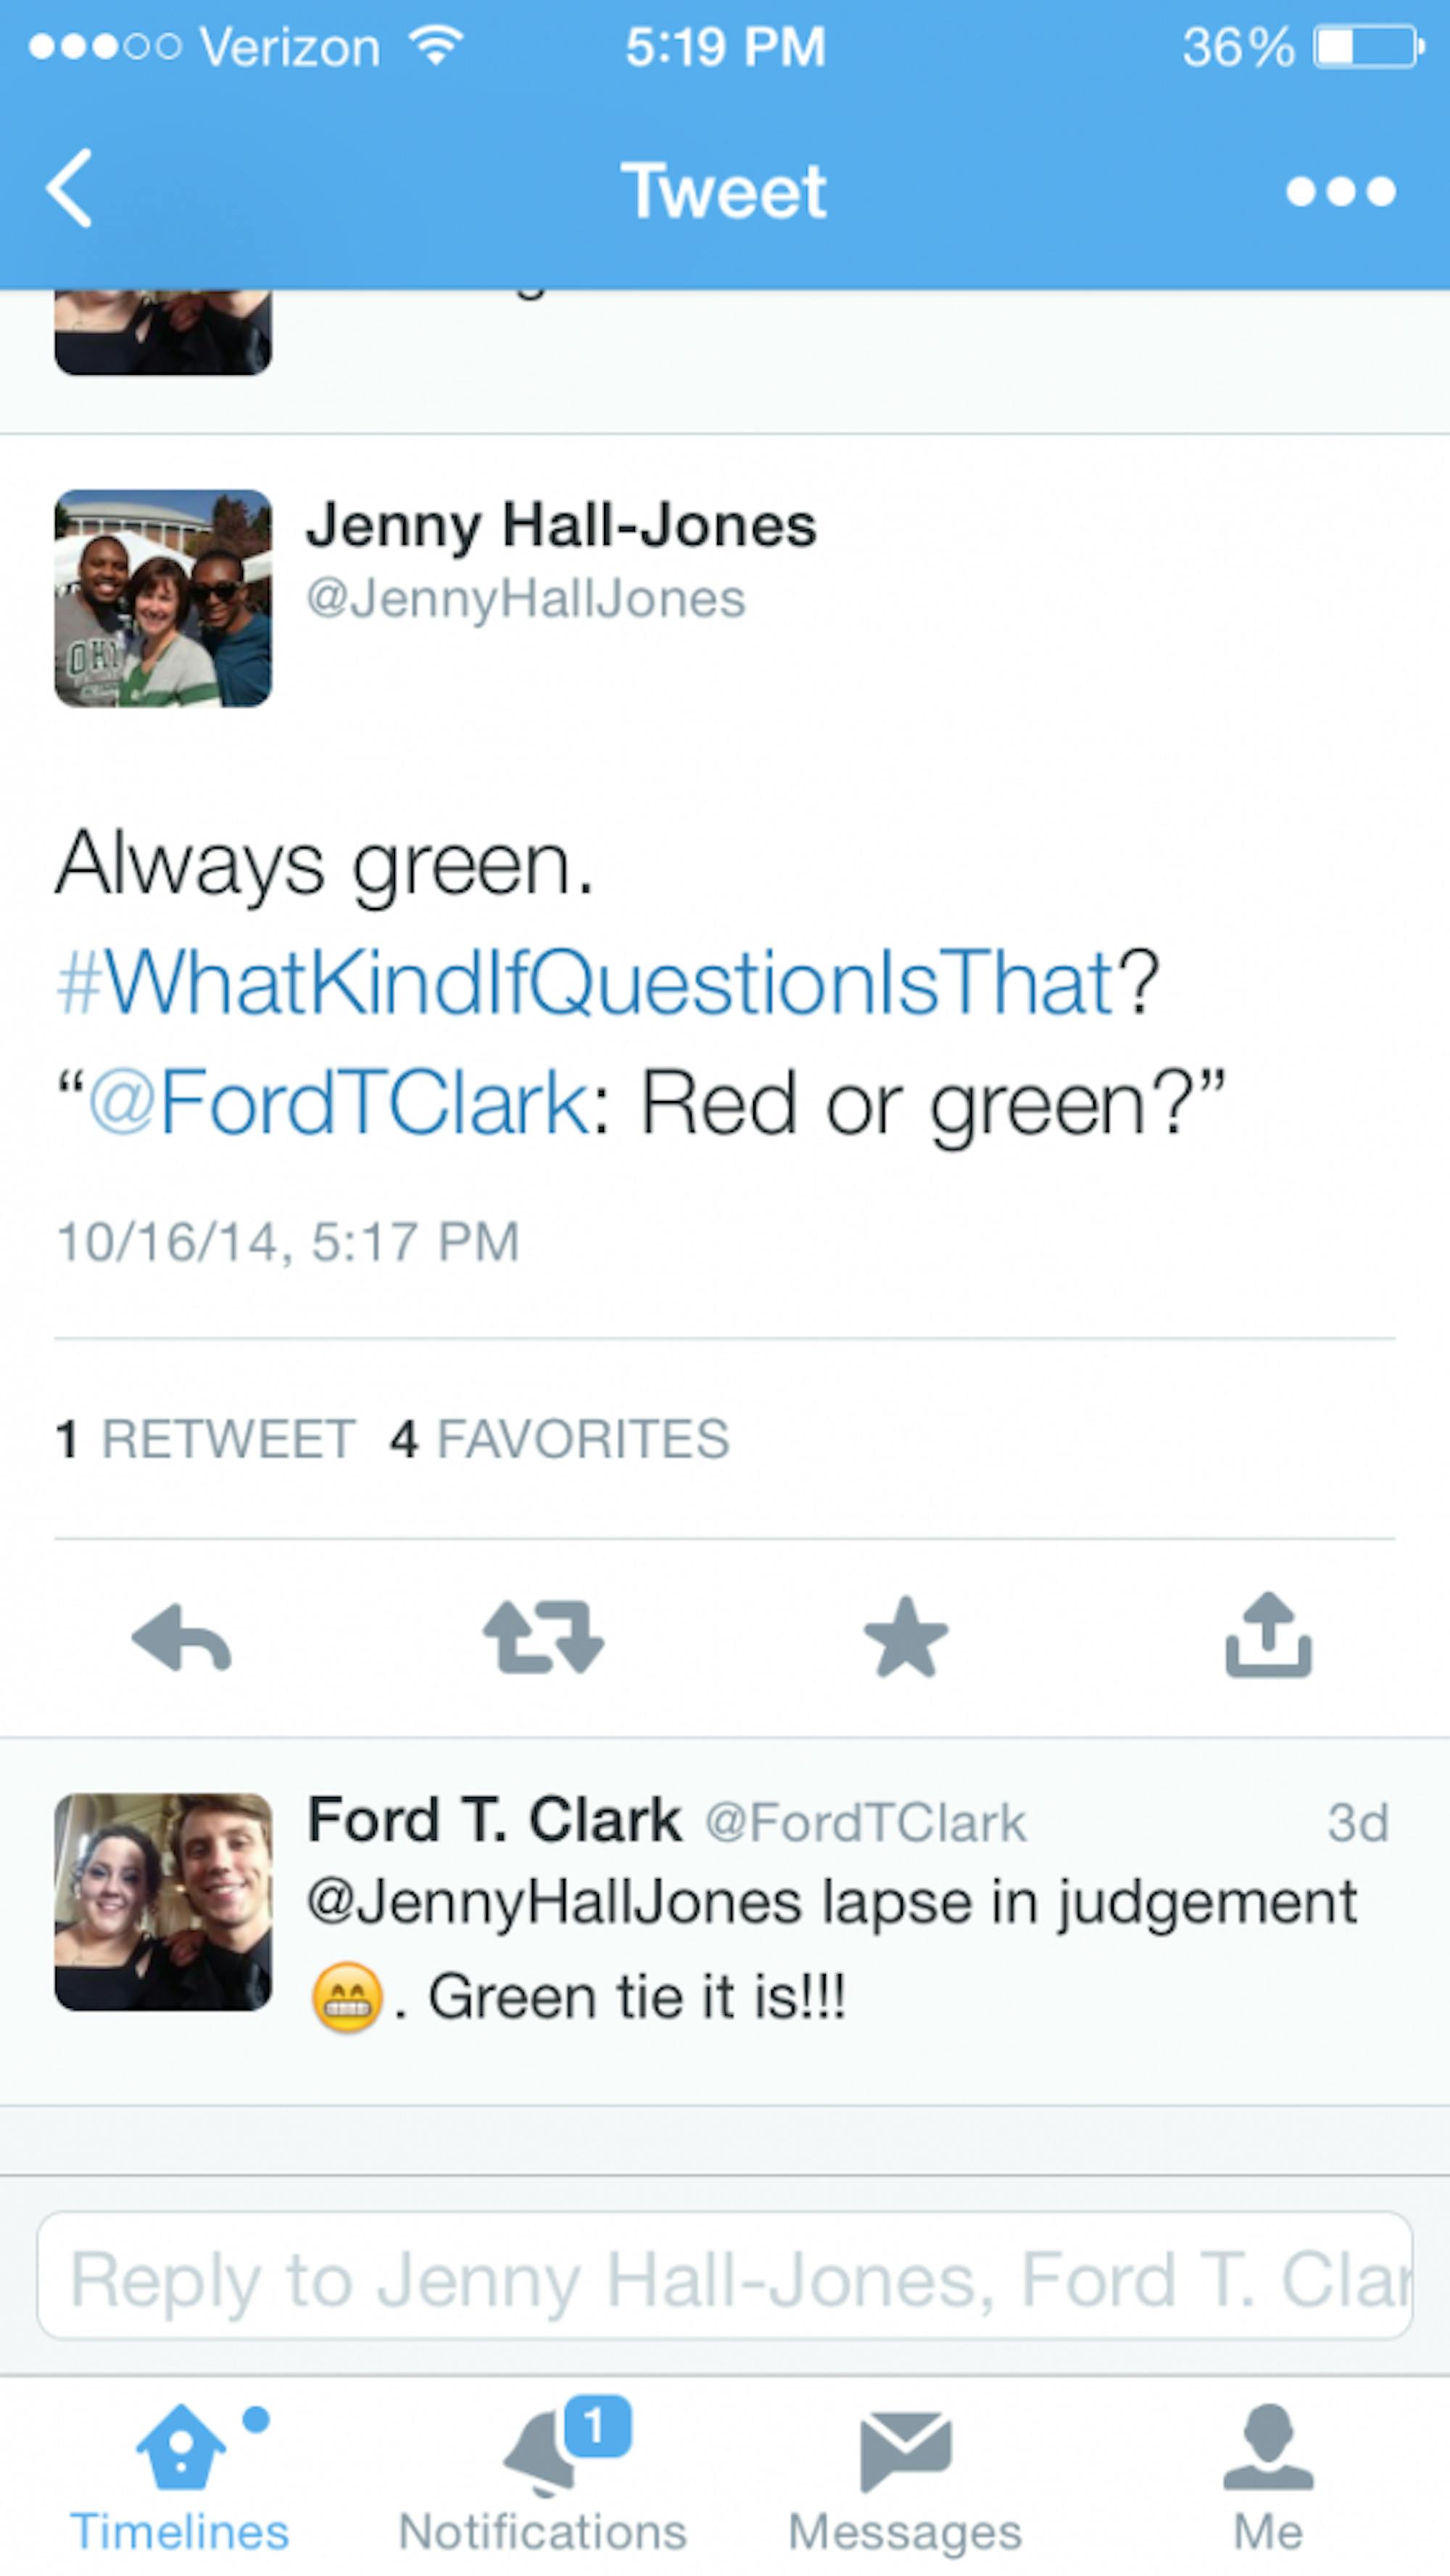Go to the Messages tab
The image size is (1450, 2576).
[x=905, y=2476]
